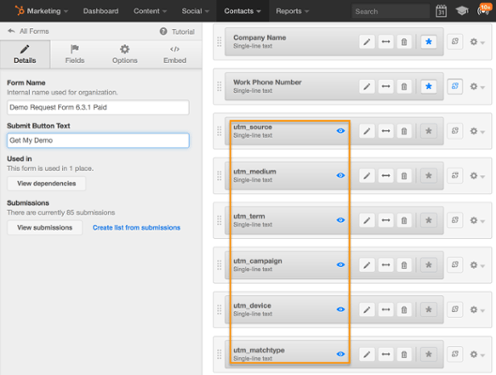The image size is (496, 375).
Task: Delete the utm_matchtype field
Action: pyautogui.click(x=404, y=354)
